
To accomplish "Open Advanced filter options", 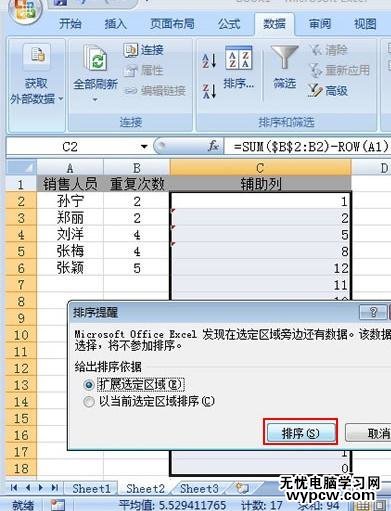I will click(x=328, y=91).
